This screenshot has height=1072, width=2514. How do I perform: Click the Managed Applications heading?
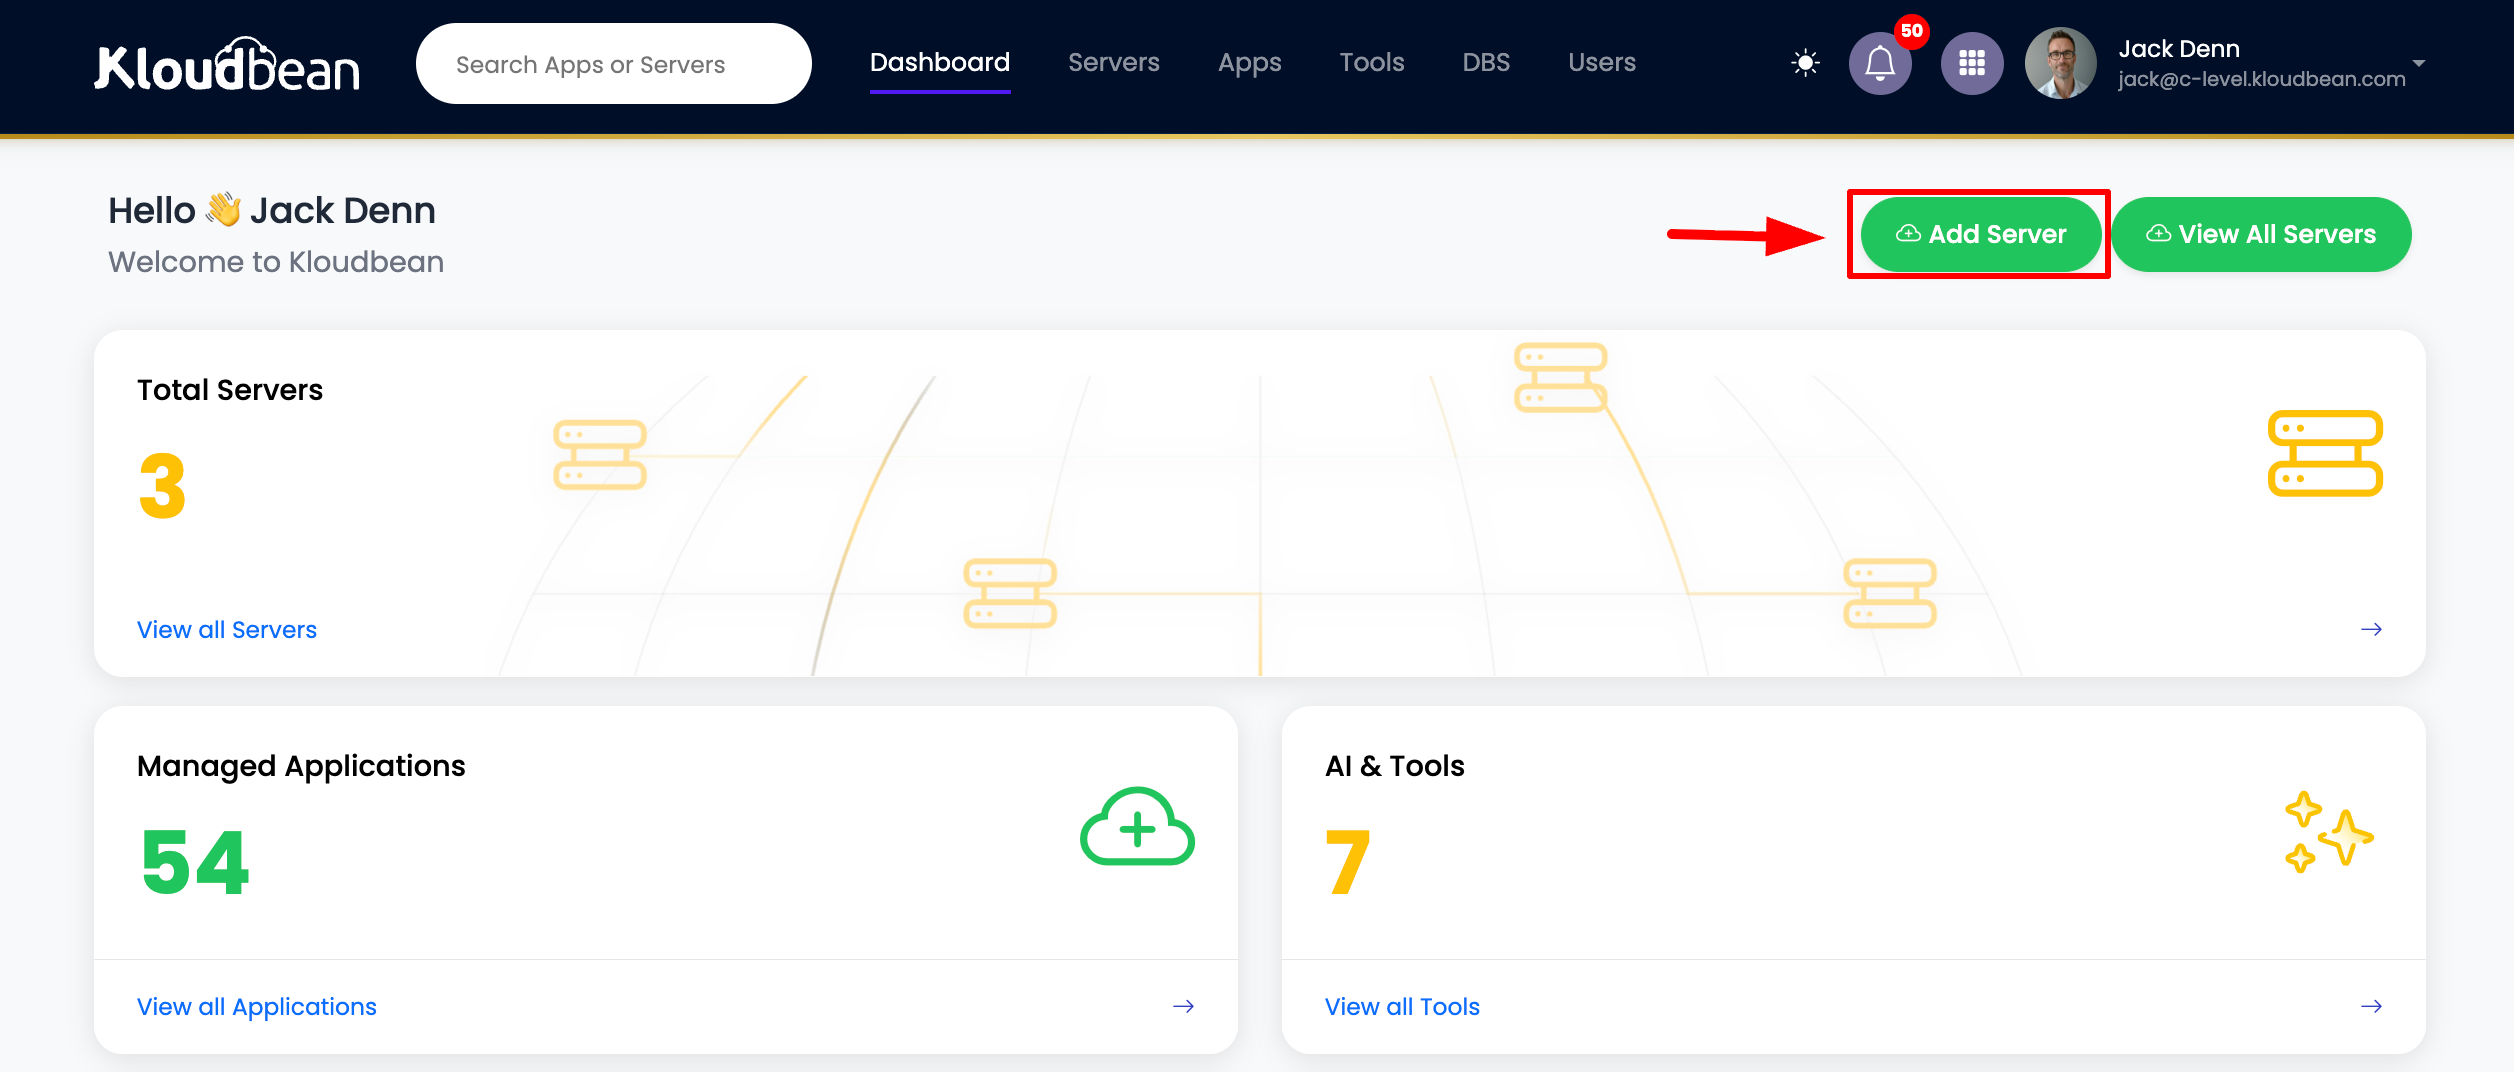coord(301,766)
